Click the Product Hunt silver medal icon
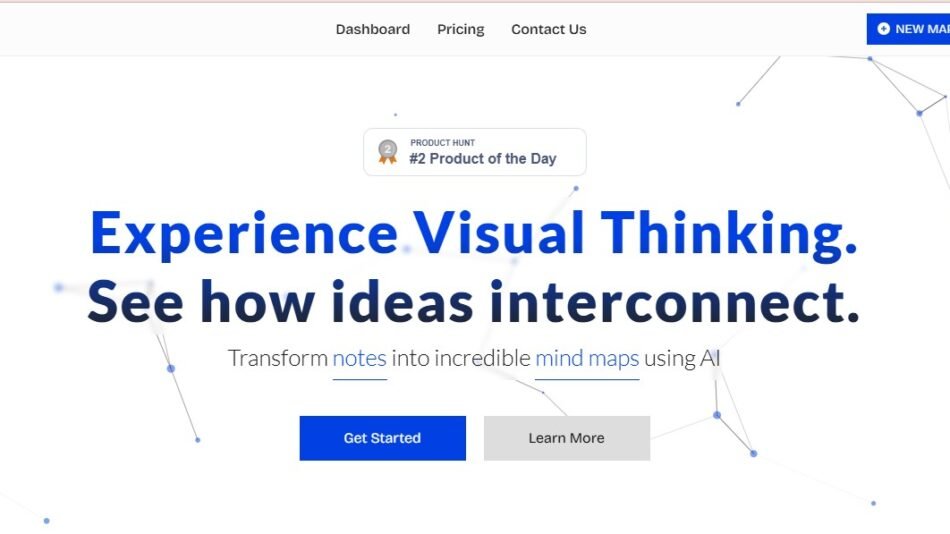This screenshot has height=534, width=950. (387, 152)
